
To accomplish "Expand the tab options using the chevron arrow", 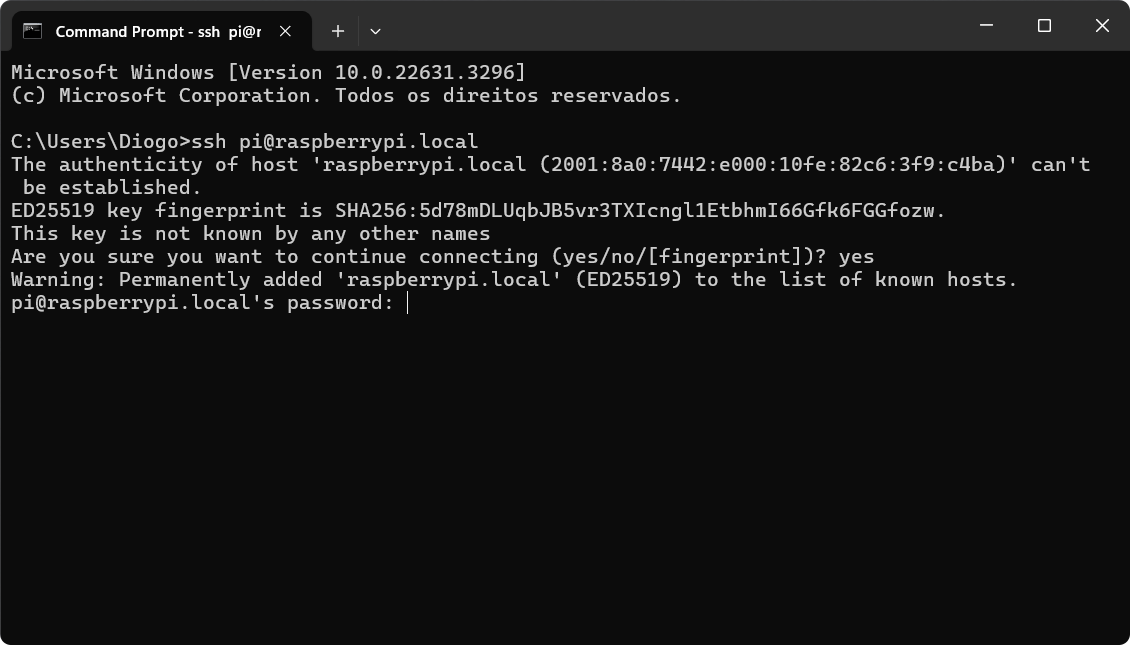I will click(x=375, y=31).
